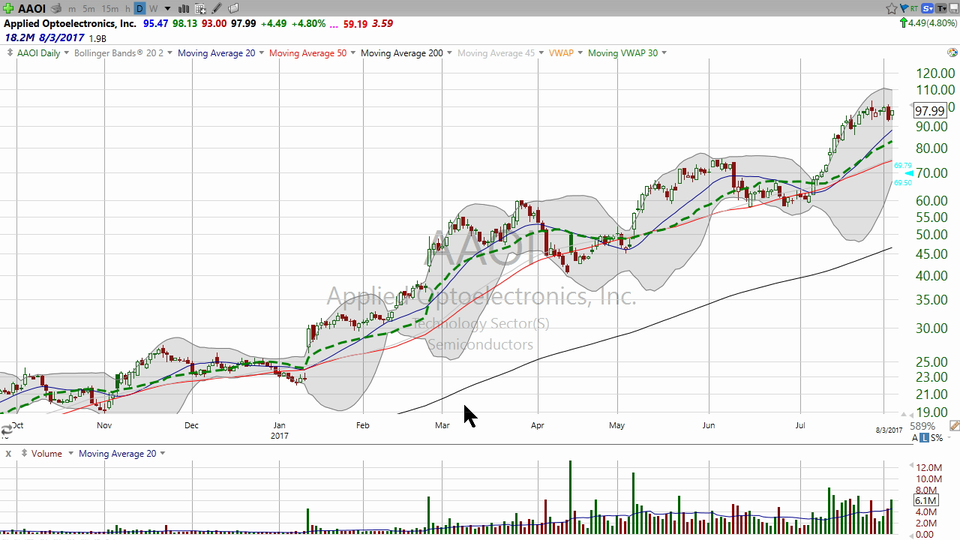Click the 95.47 open price value

point(156,23)
